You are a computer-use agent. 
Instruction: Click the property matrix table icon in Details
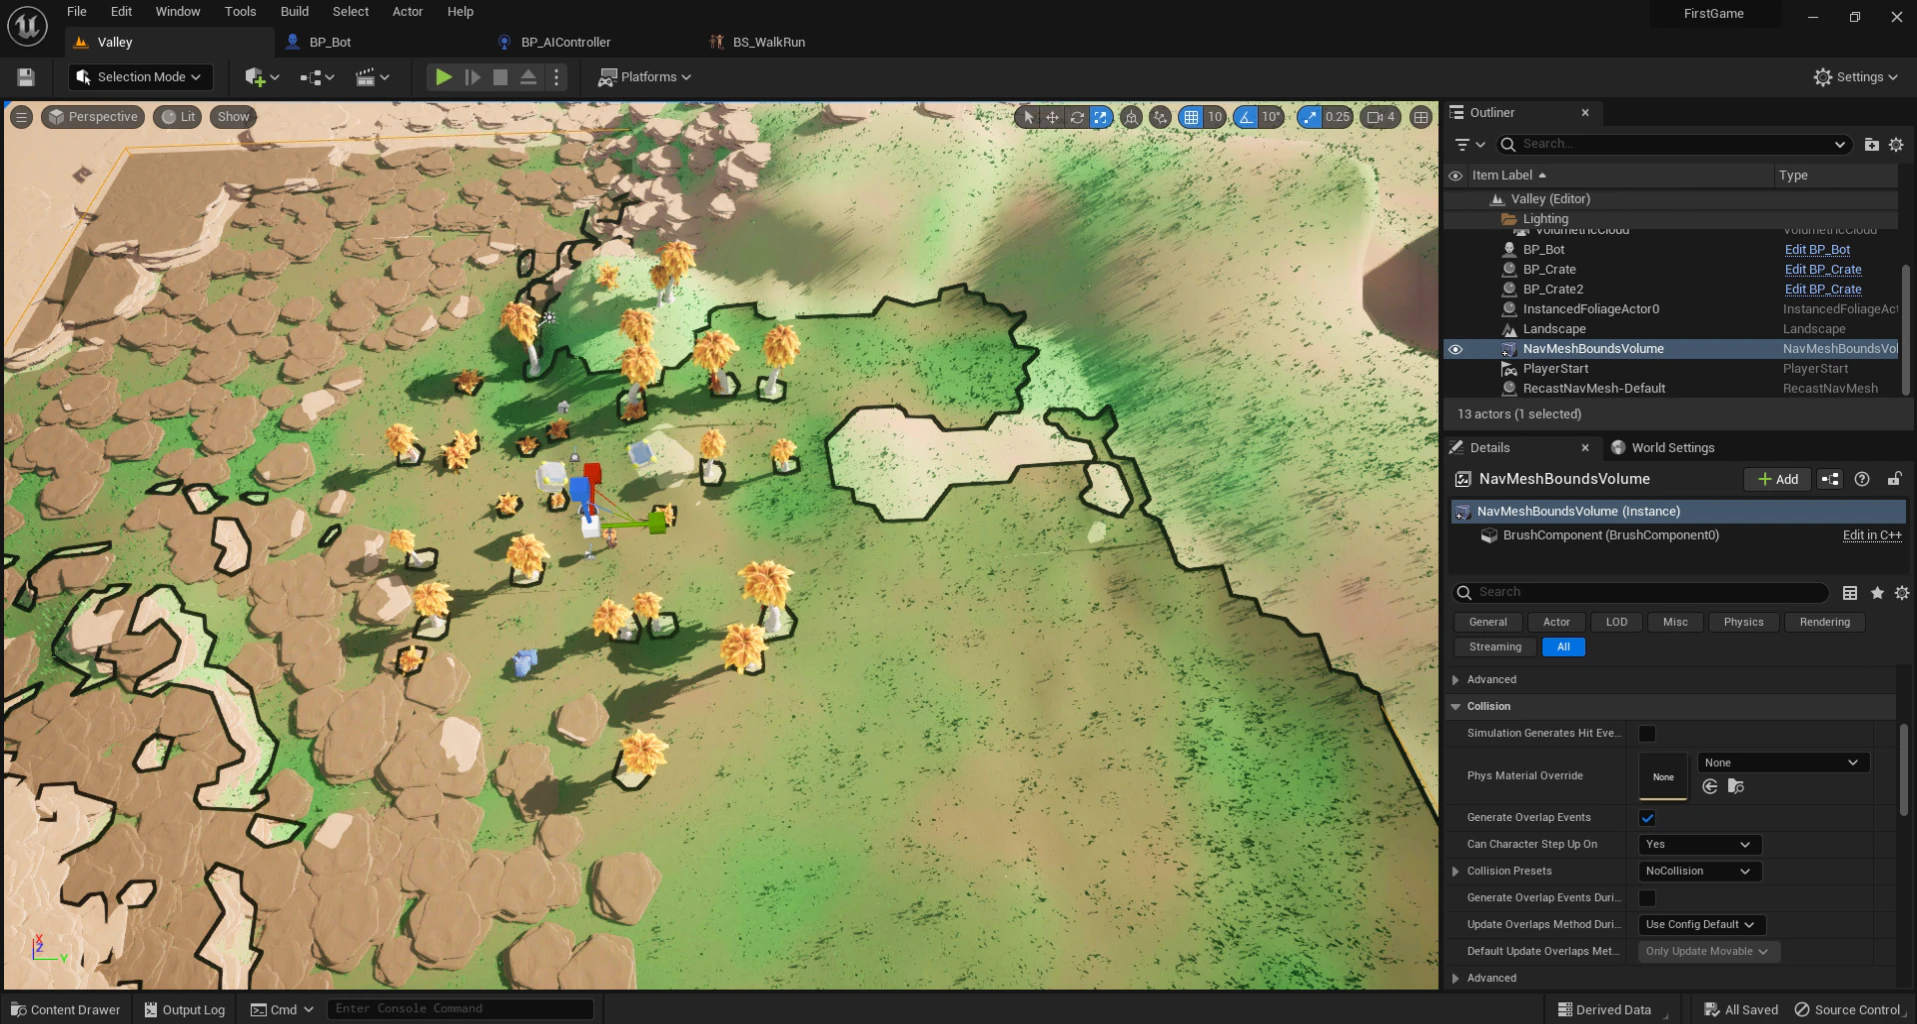pos(1850,593)
